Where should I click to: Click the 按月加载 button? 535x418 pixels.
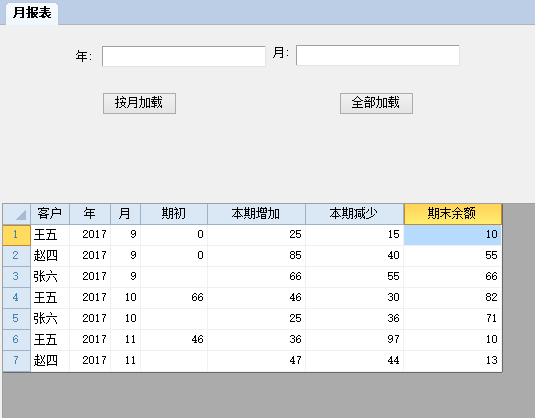tap(139, 103)
